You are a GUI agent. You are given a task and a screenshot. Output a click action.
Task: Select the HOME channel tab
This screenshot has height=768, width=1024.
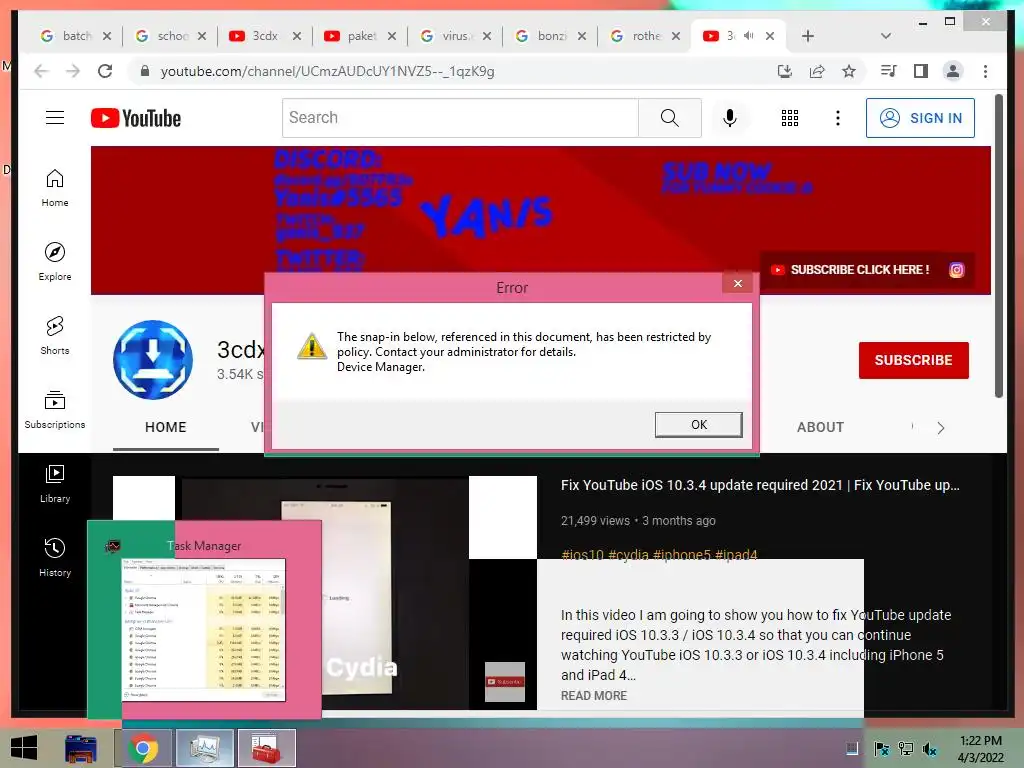[166, 427]
